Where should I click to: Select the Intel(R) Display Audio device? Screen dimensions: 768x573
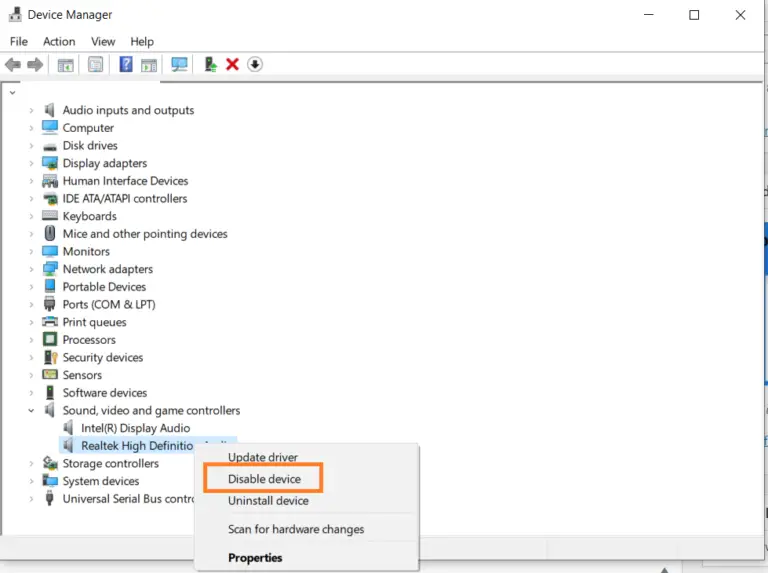coord(135,428)
